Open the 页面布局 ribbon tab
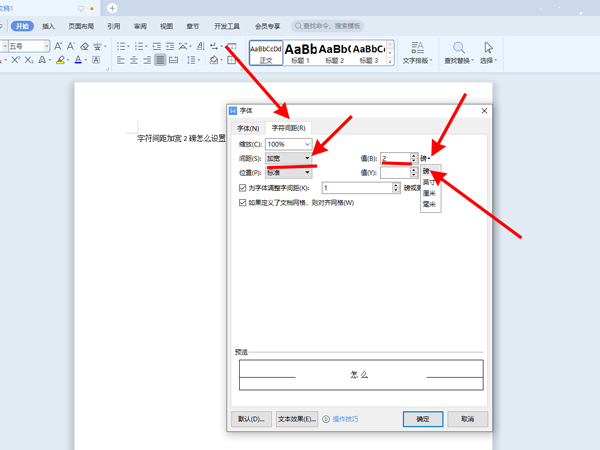 [x=82, y=26]
